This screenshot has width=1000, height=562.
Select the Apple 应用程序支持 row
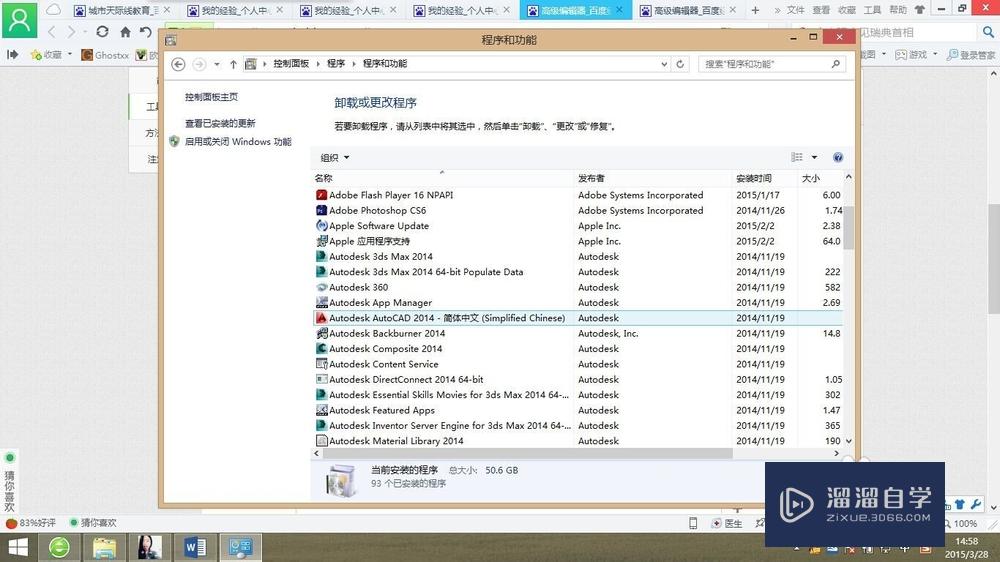(578, 241)
